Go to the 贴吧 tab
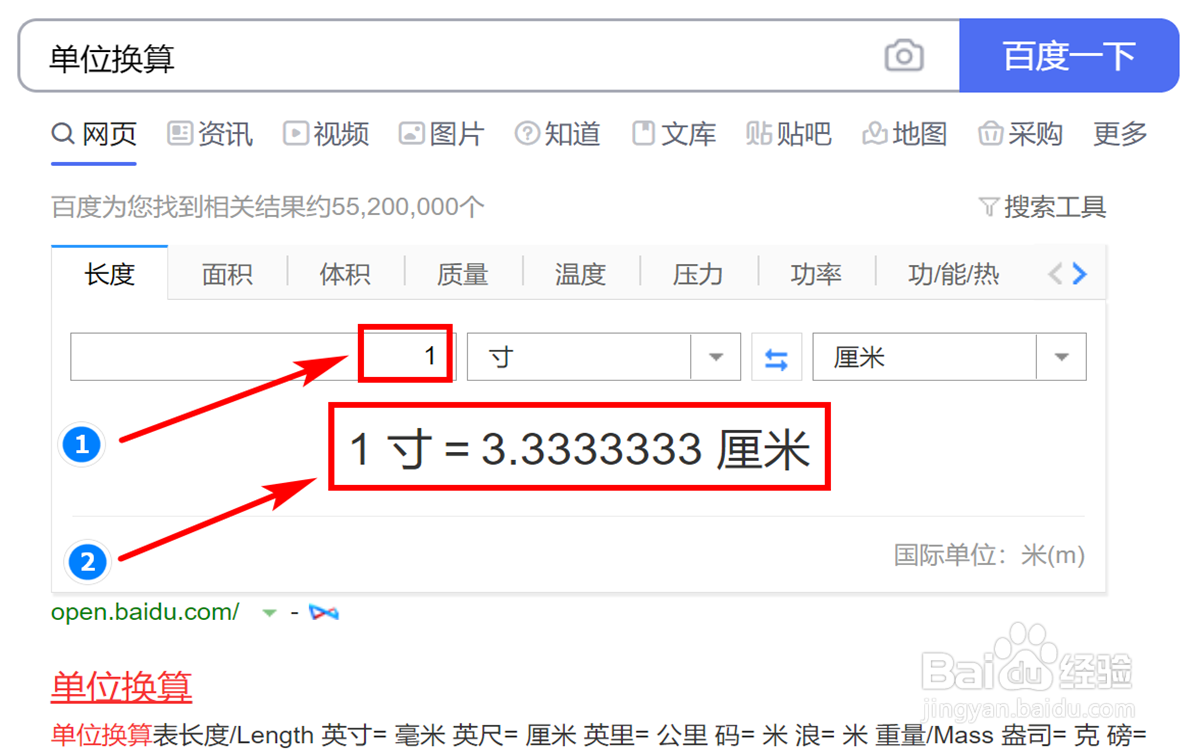Screen dimensions: 1200x750 [789, 134]
